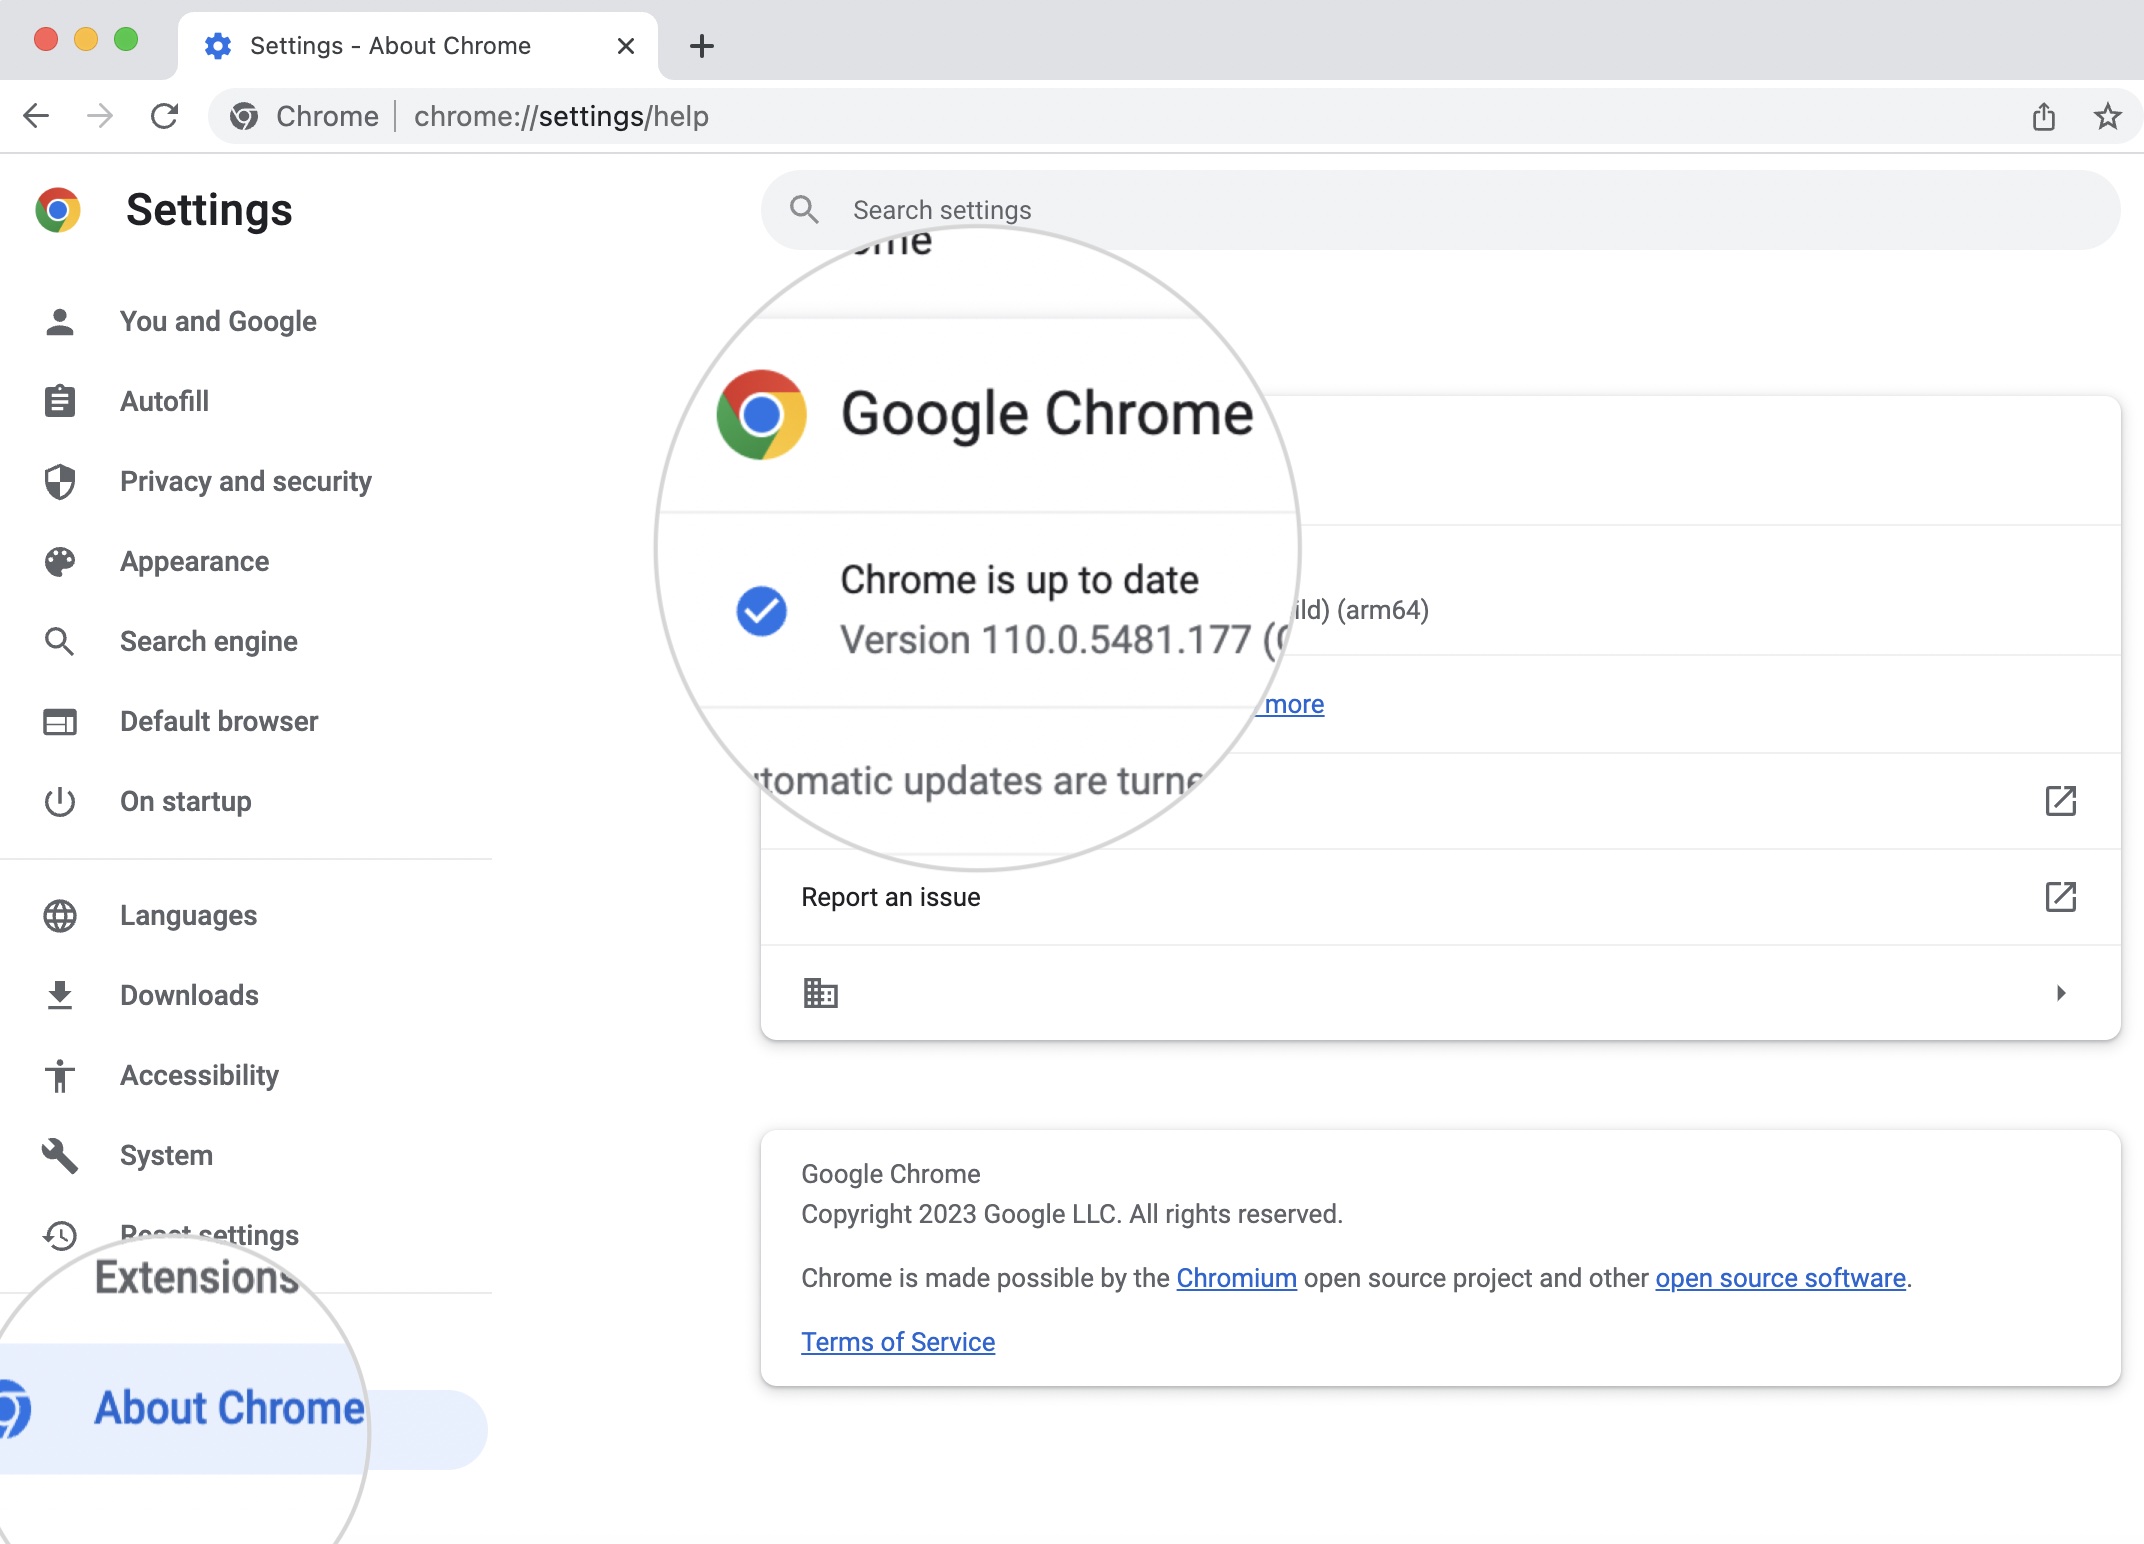
Task: Open the Autofill section
Action: (164, 401)
